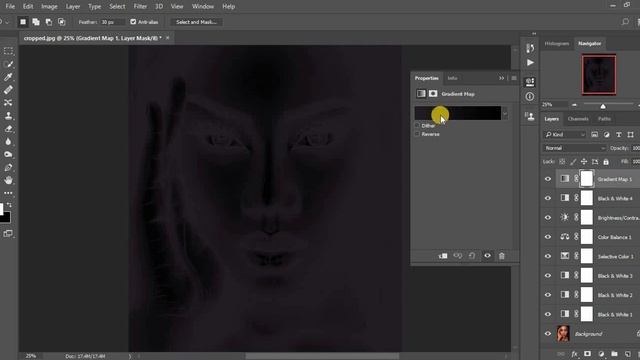Open the Filter menu
Viewport: 640px width, 360px height.
pos(140,7)
